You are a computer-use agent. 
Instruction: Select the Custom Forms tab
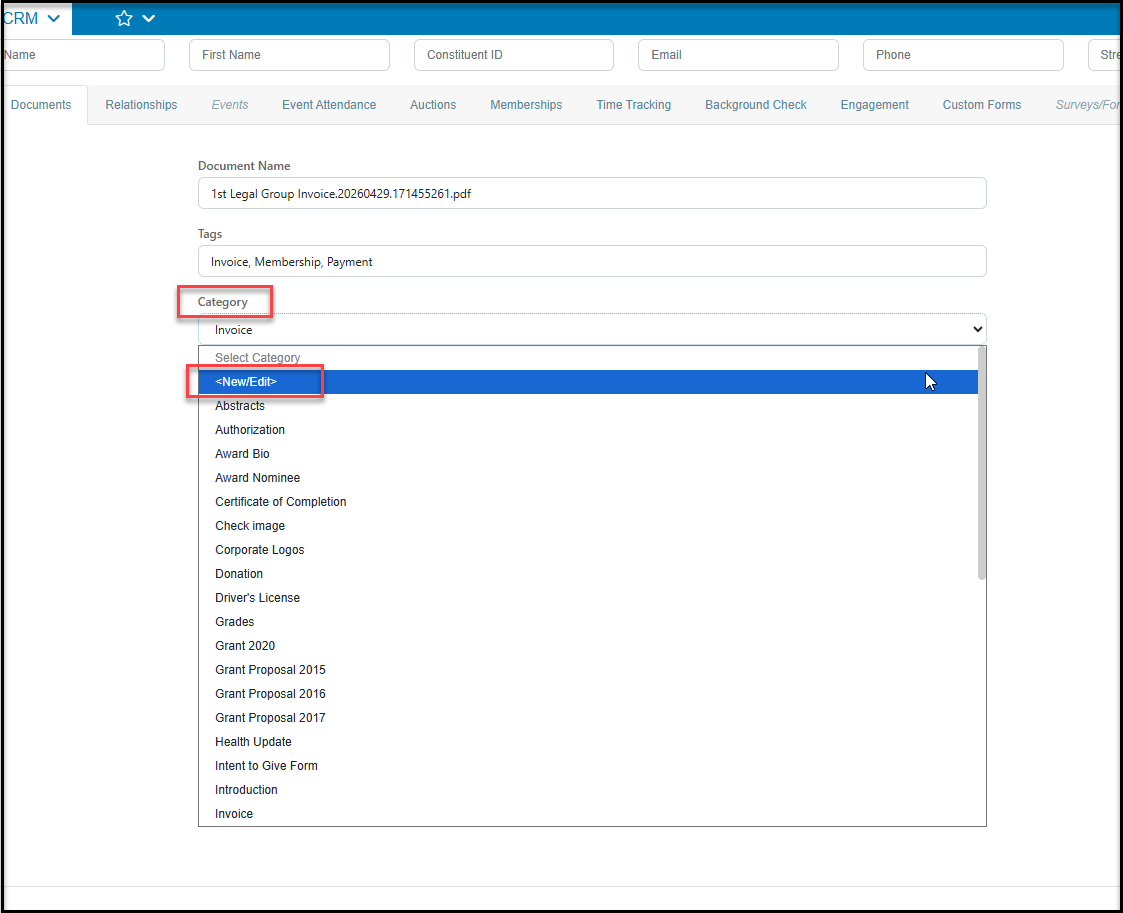point(981,105)
